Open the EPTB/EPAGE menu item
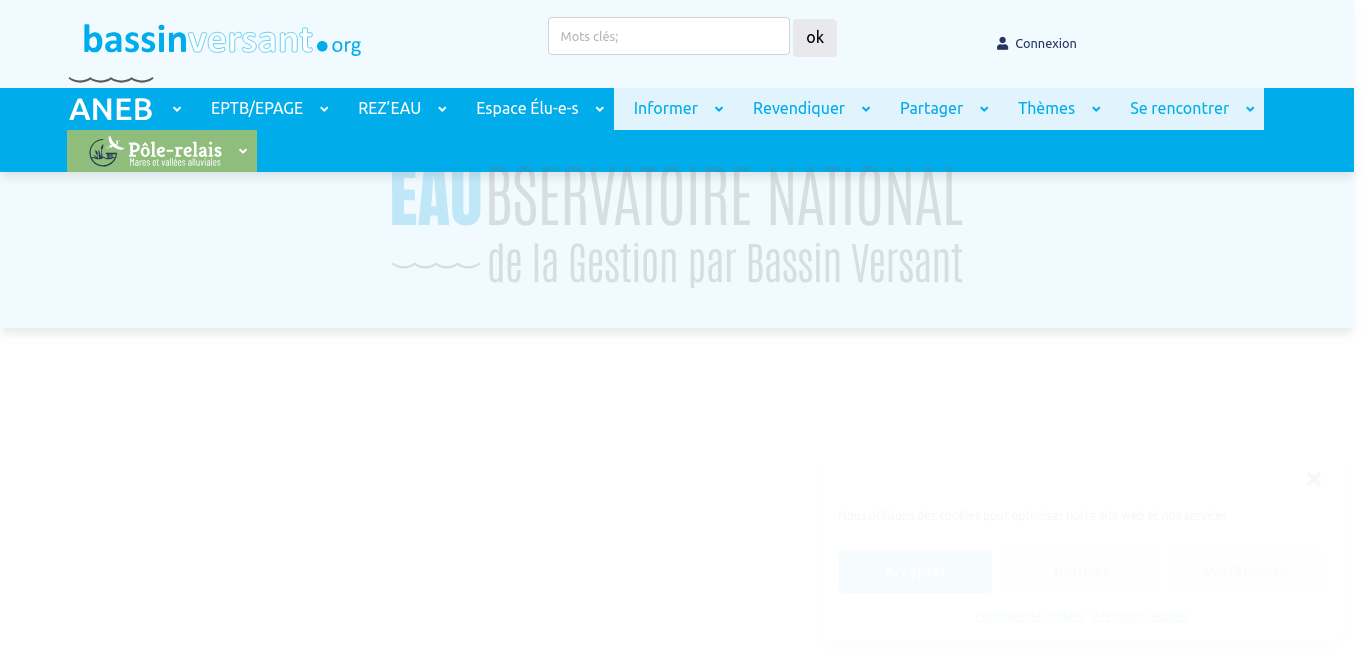The width and height of the screenshot is (1366, 651). [x=257, y=108]
